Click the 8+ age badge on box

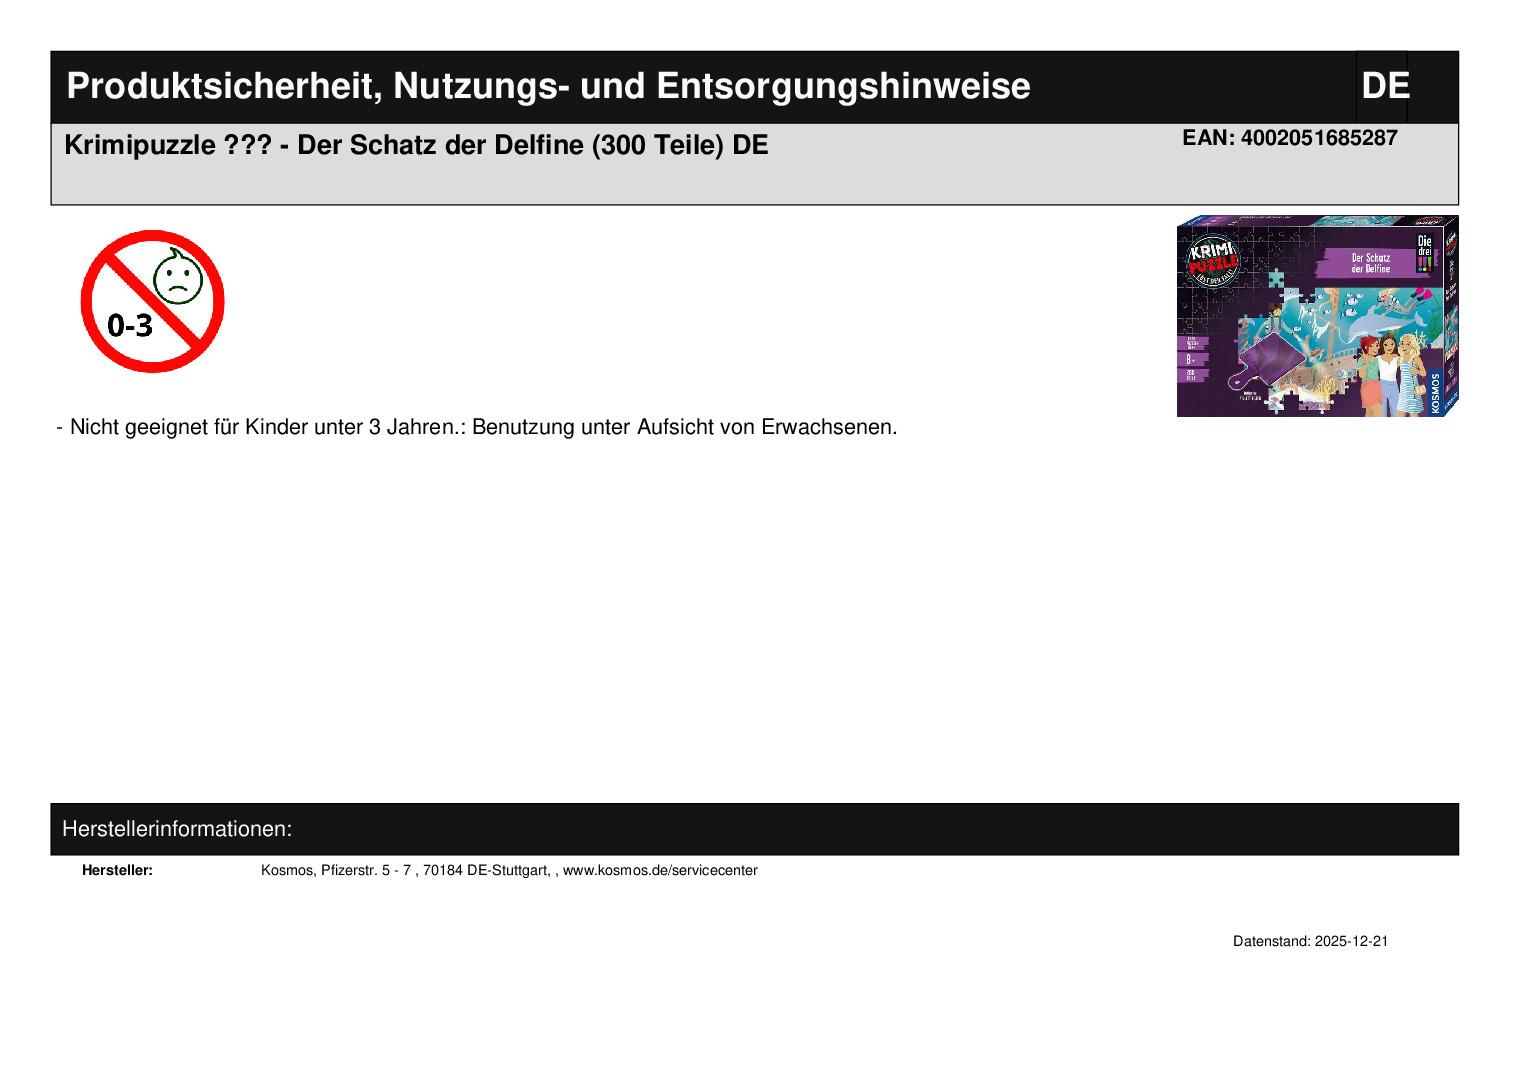pyautogui.click(x=1191, y=358)
